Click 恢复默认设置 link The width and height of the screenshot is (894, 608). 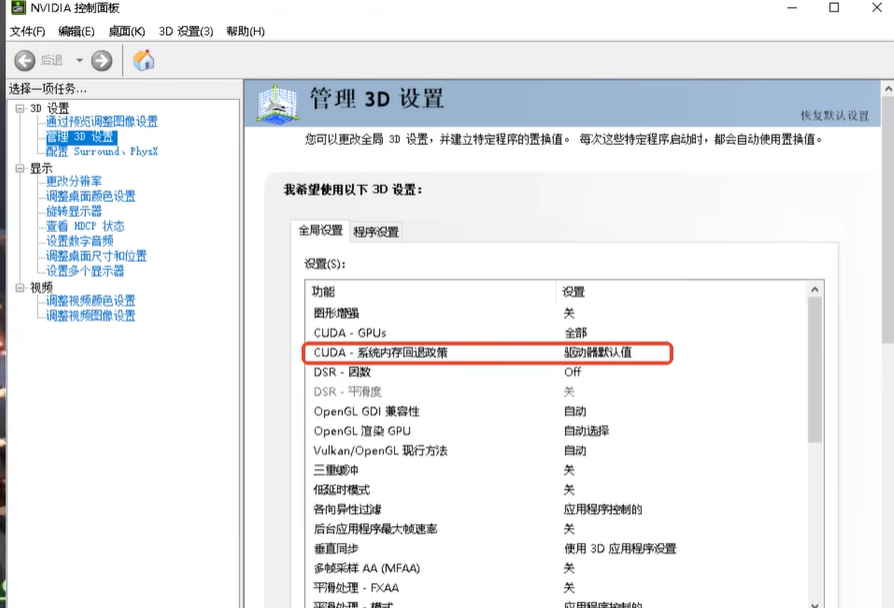(x=834, y=116)
